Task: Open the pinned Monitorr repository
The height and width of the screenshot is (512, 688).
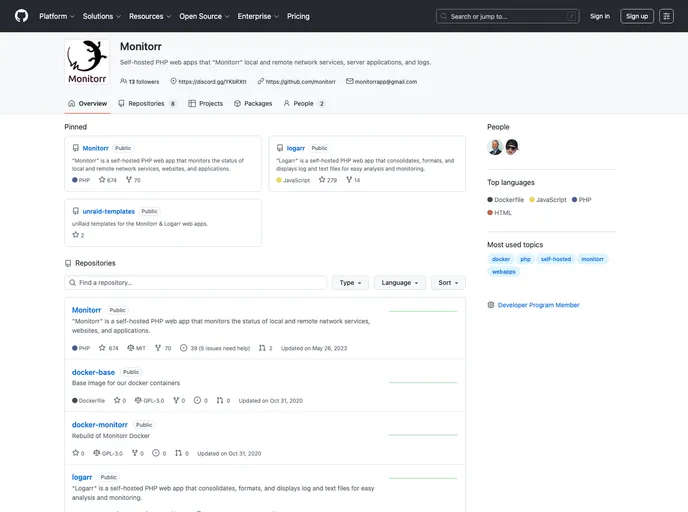Action: click(95, 148)
